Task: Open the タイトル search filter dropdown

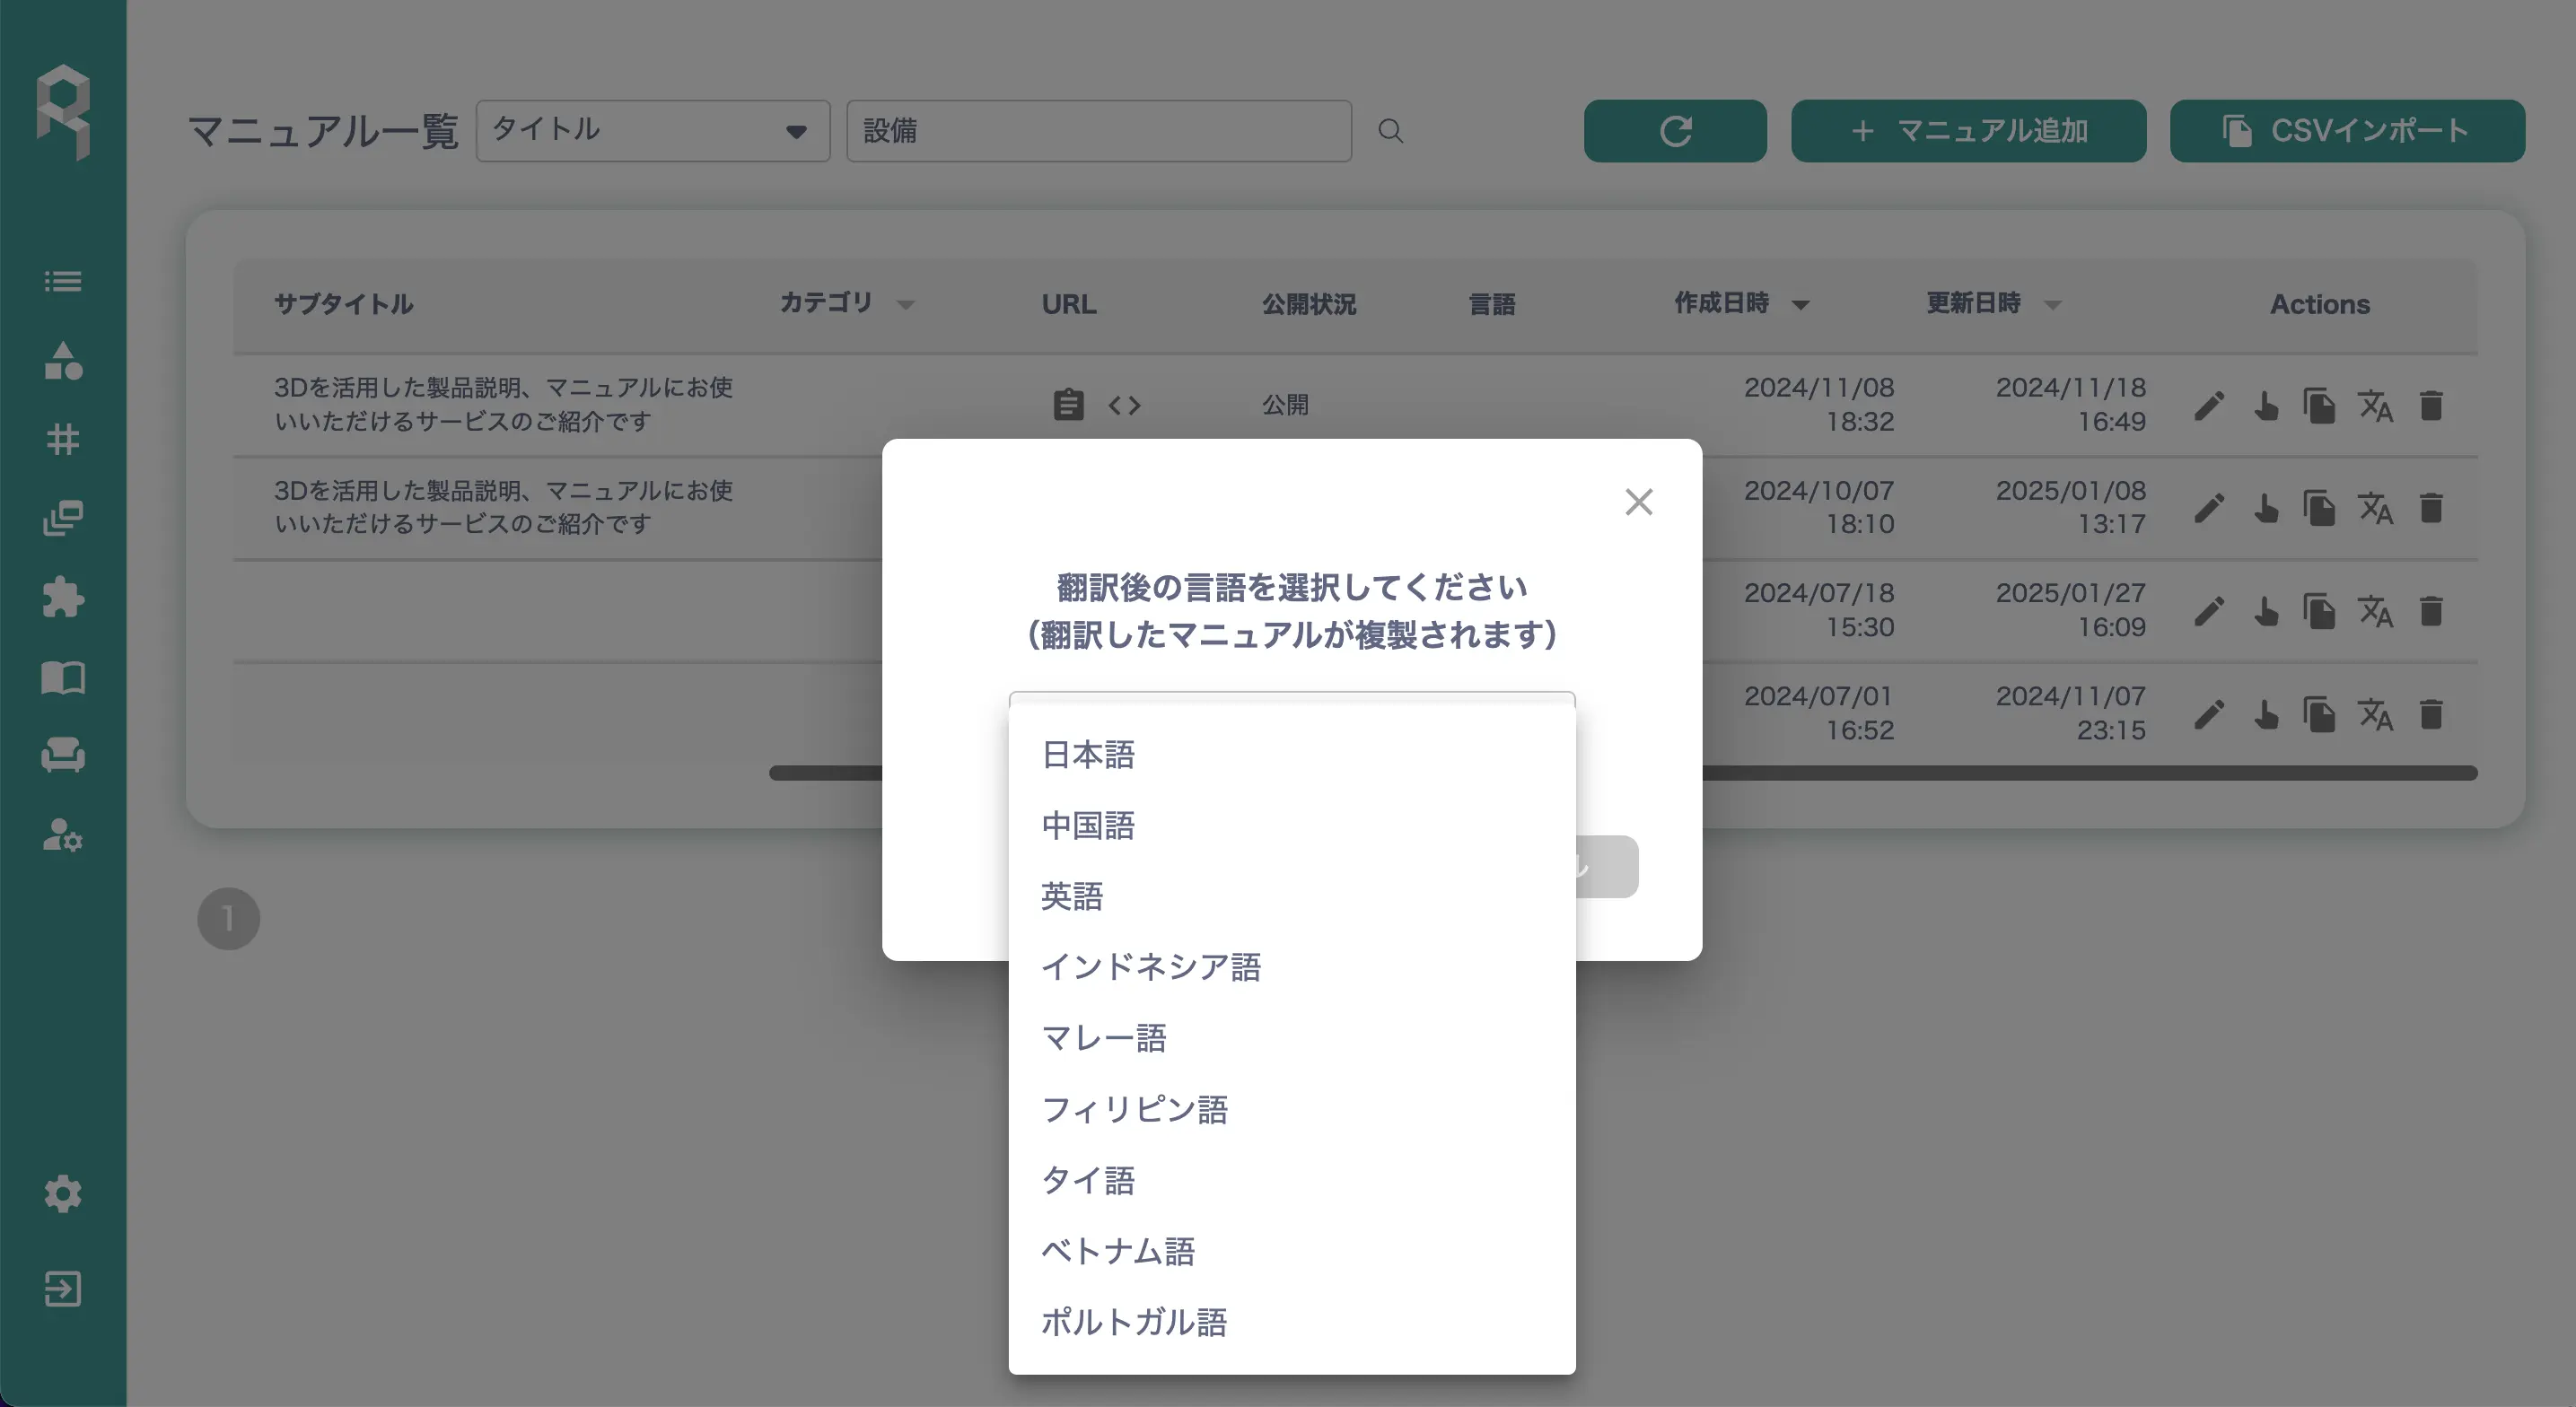Action: (653, 131)
